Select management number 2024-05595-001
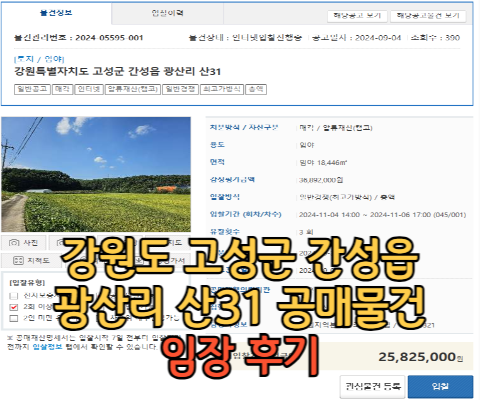The image size is (480, 400). [109, 38]
